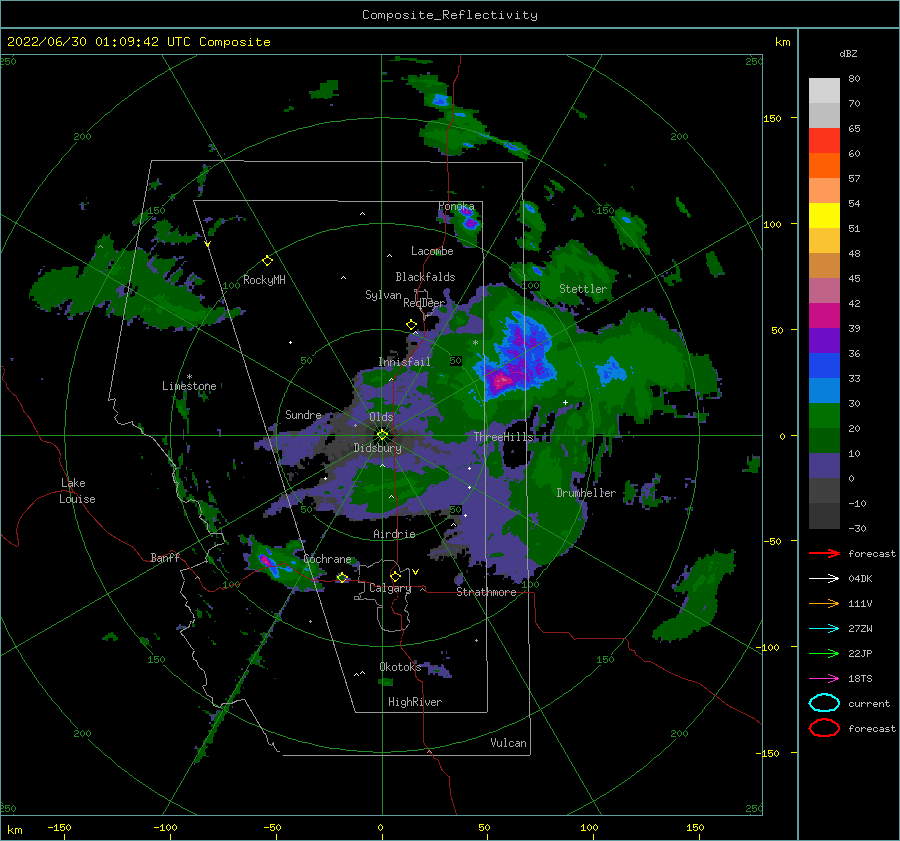Click the magenta 18TS arrow in legend
The height and width of the screenshot is (841, 900).
824,679
